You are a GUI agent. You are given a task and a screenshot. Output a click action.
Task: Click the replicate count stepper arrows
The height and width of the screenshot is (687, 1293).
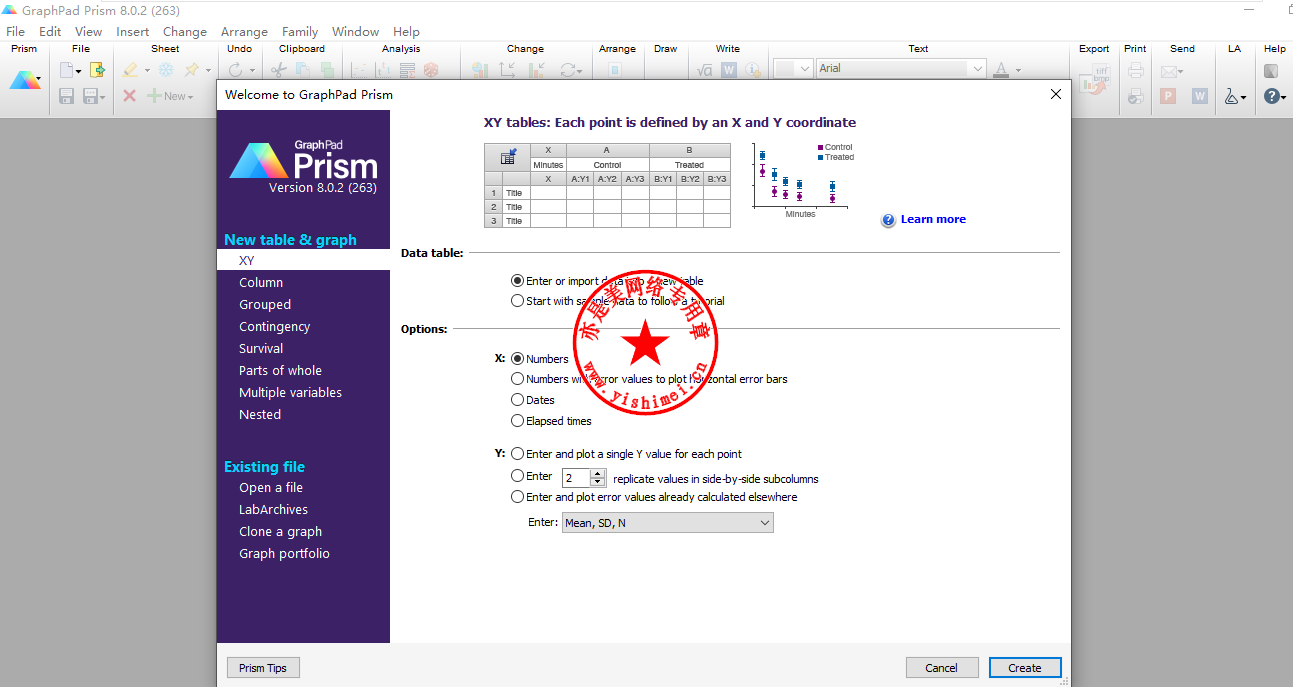click(x=598, y=478)
